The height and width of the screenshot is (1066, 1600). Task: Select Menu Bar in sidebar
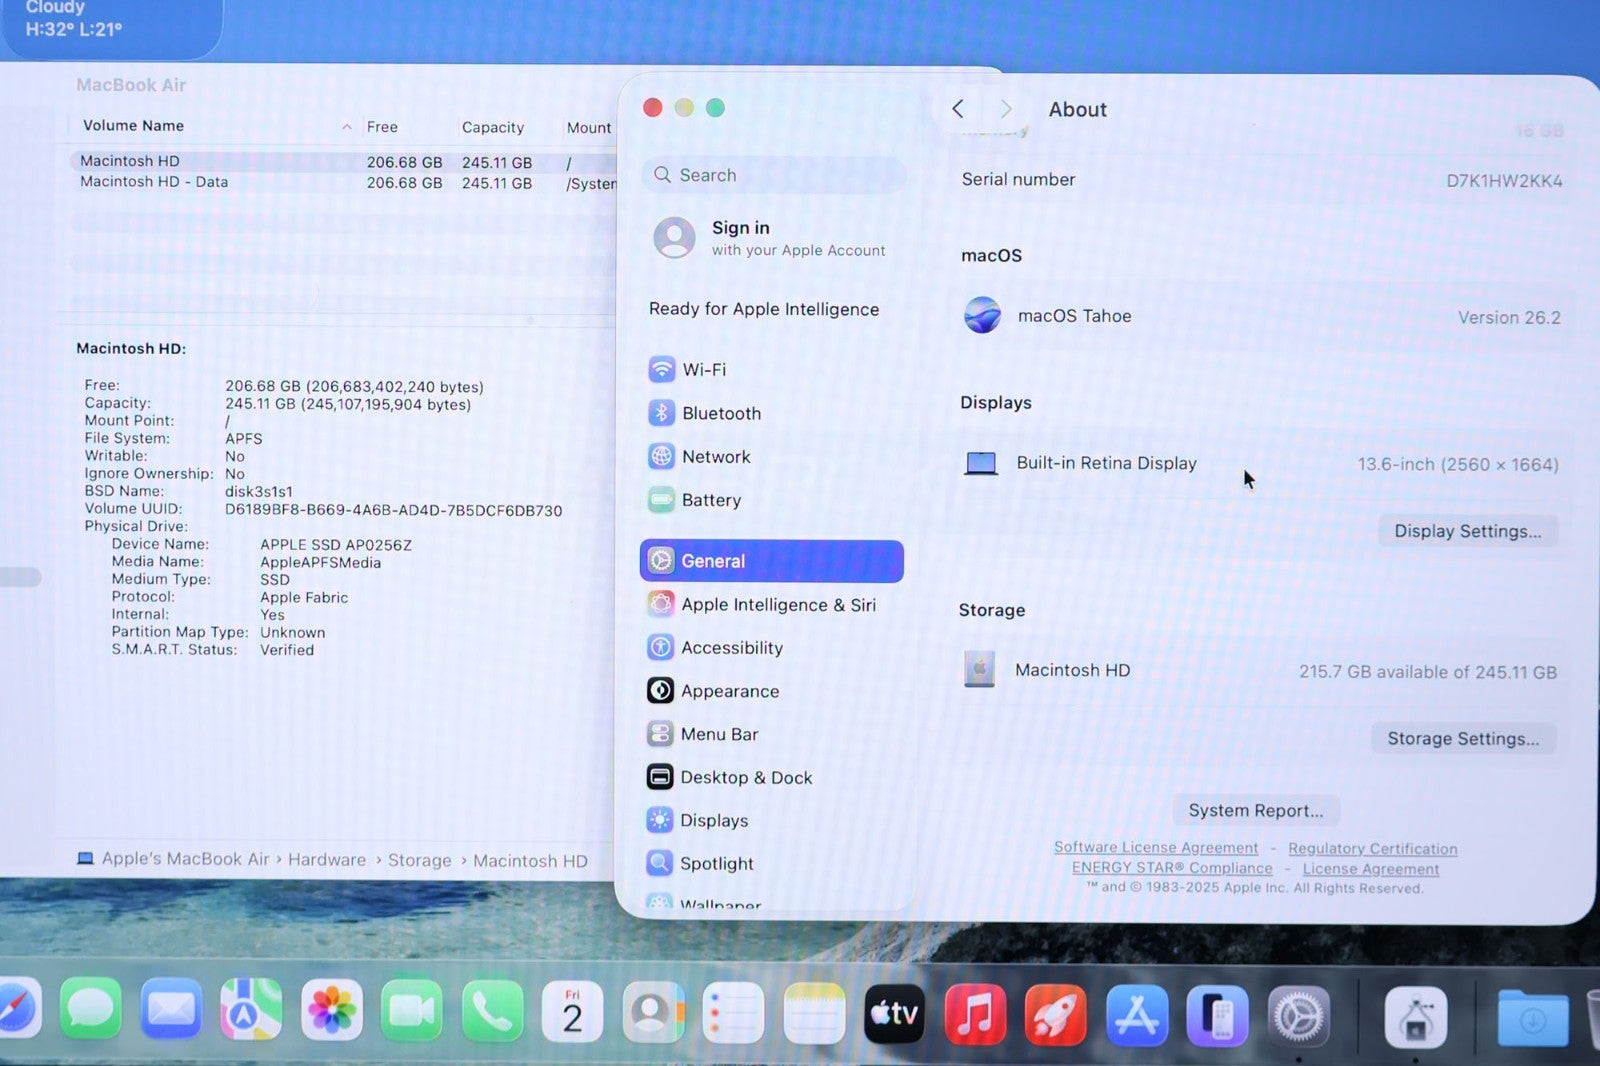(718, 734)
